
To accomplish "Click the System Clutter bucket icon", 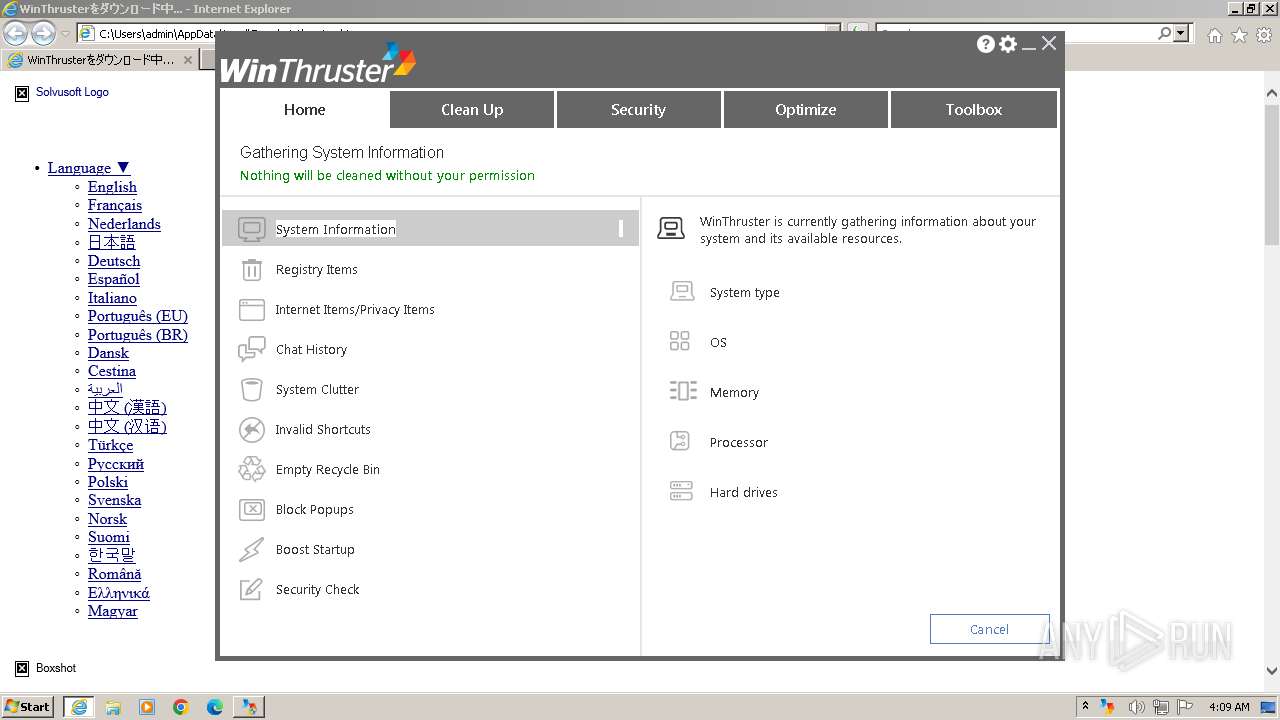I will click(x=252, y=389).
